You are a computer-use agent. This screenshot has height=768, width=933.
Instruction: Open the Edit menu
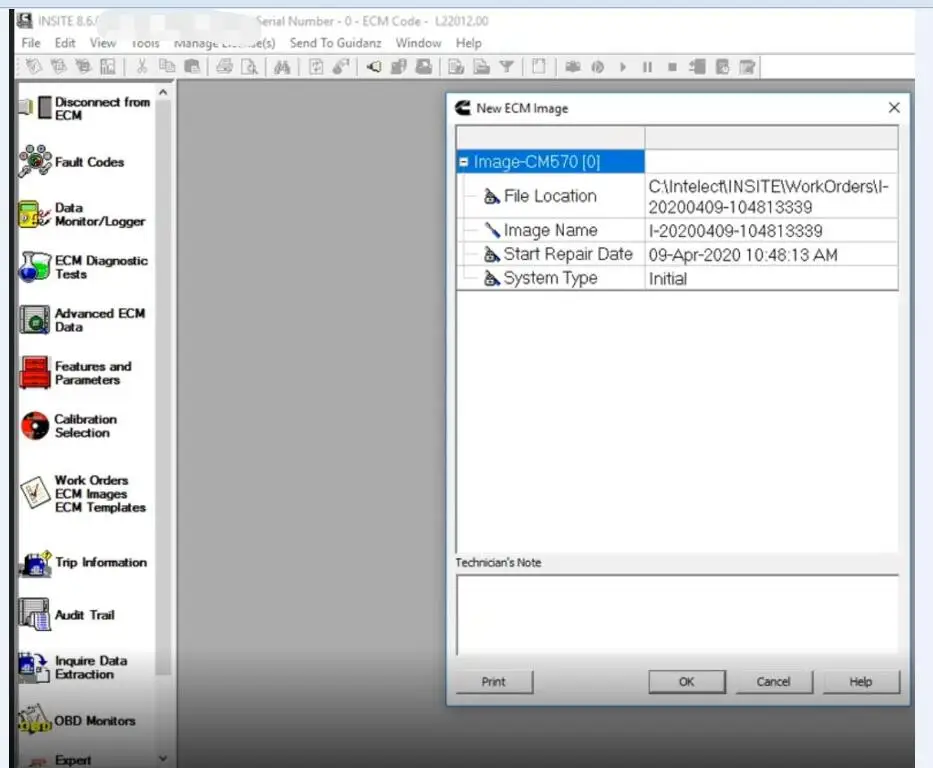point(65,43)
